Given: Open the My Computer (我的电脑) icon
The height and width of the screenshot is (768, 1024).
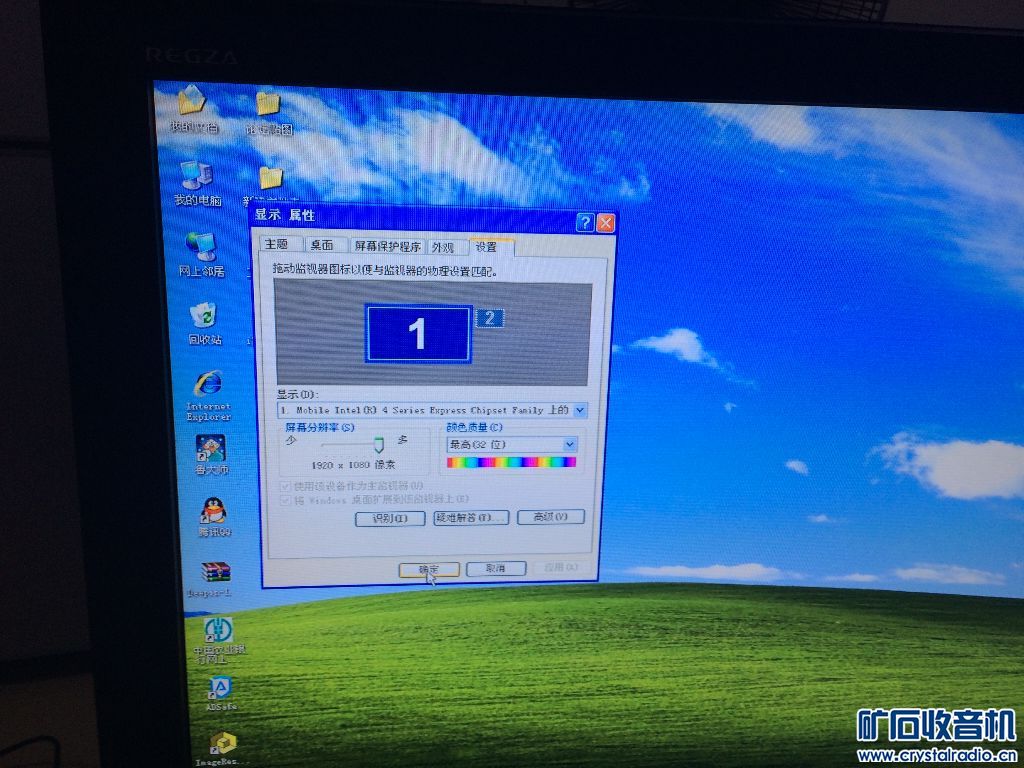Looking at the screenshot, I should click(197, 184).
